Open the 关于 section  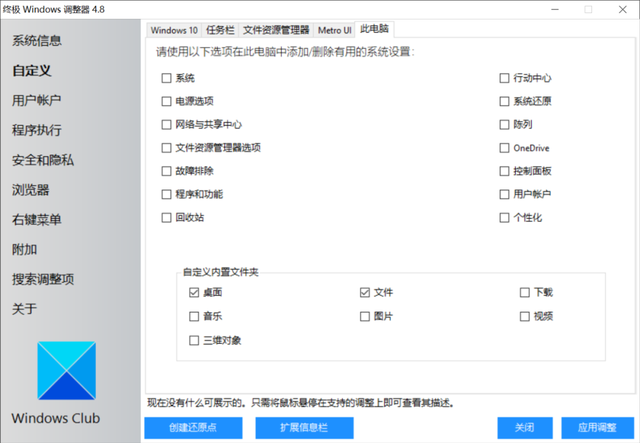coord(24,309)
